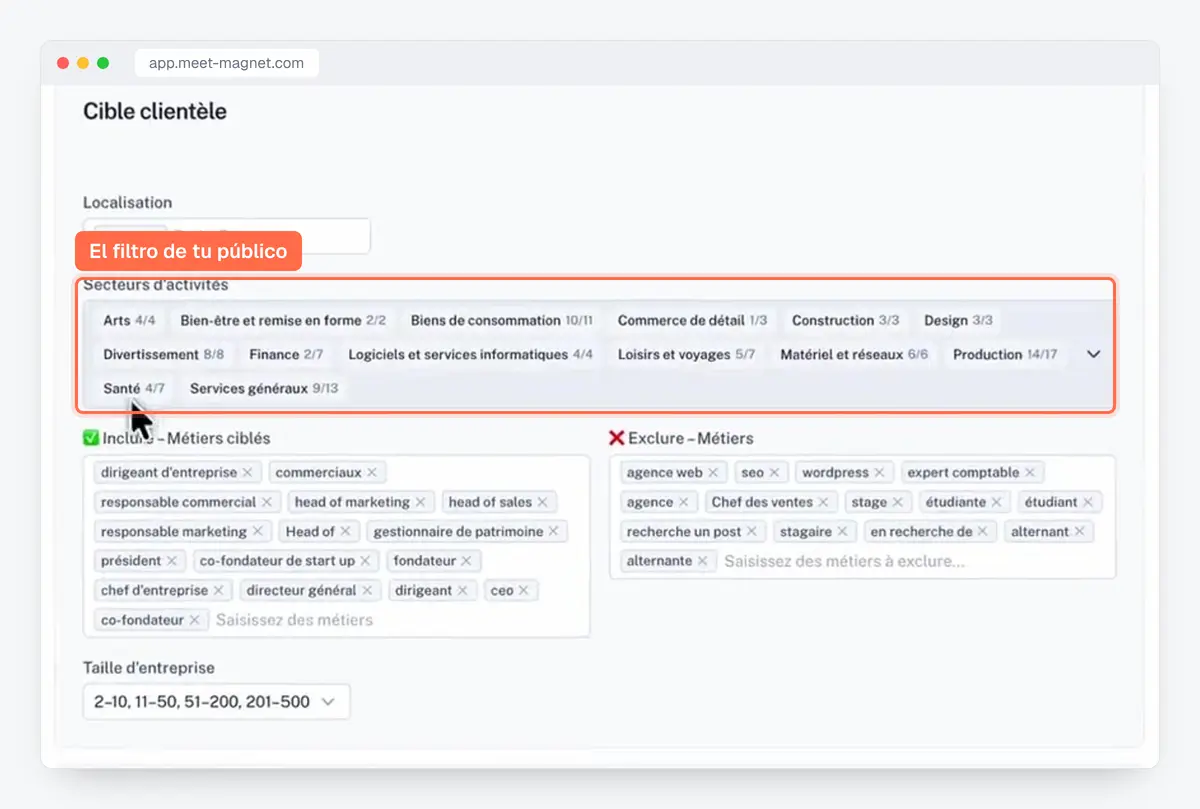The image size is (1200, 809).
Task: Remove the 'dirigeant' tag
Action: pos(462,590)
